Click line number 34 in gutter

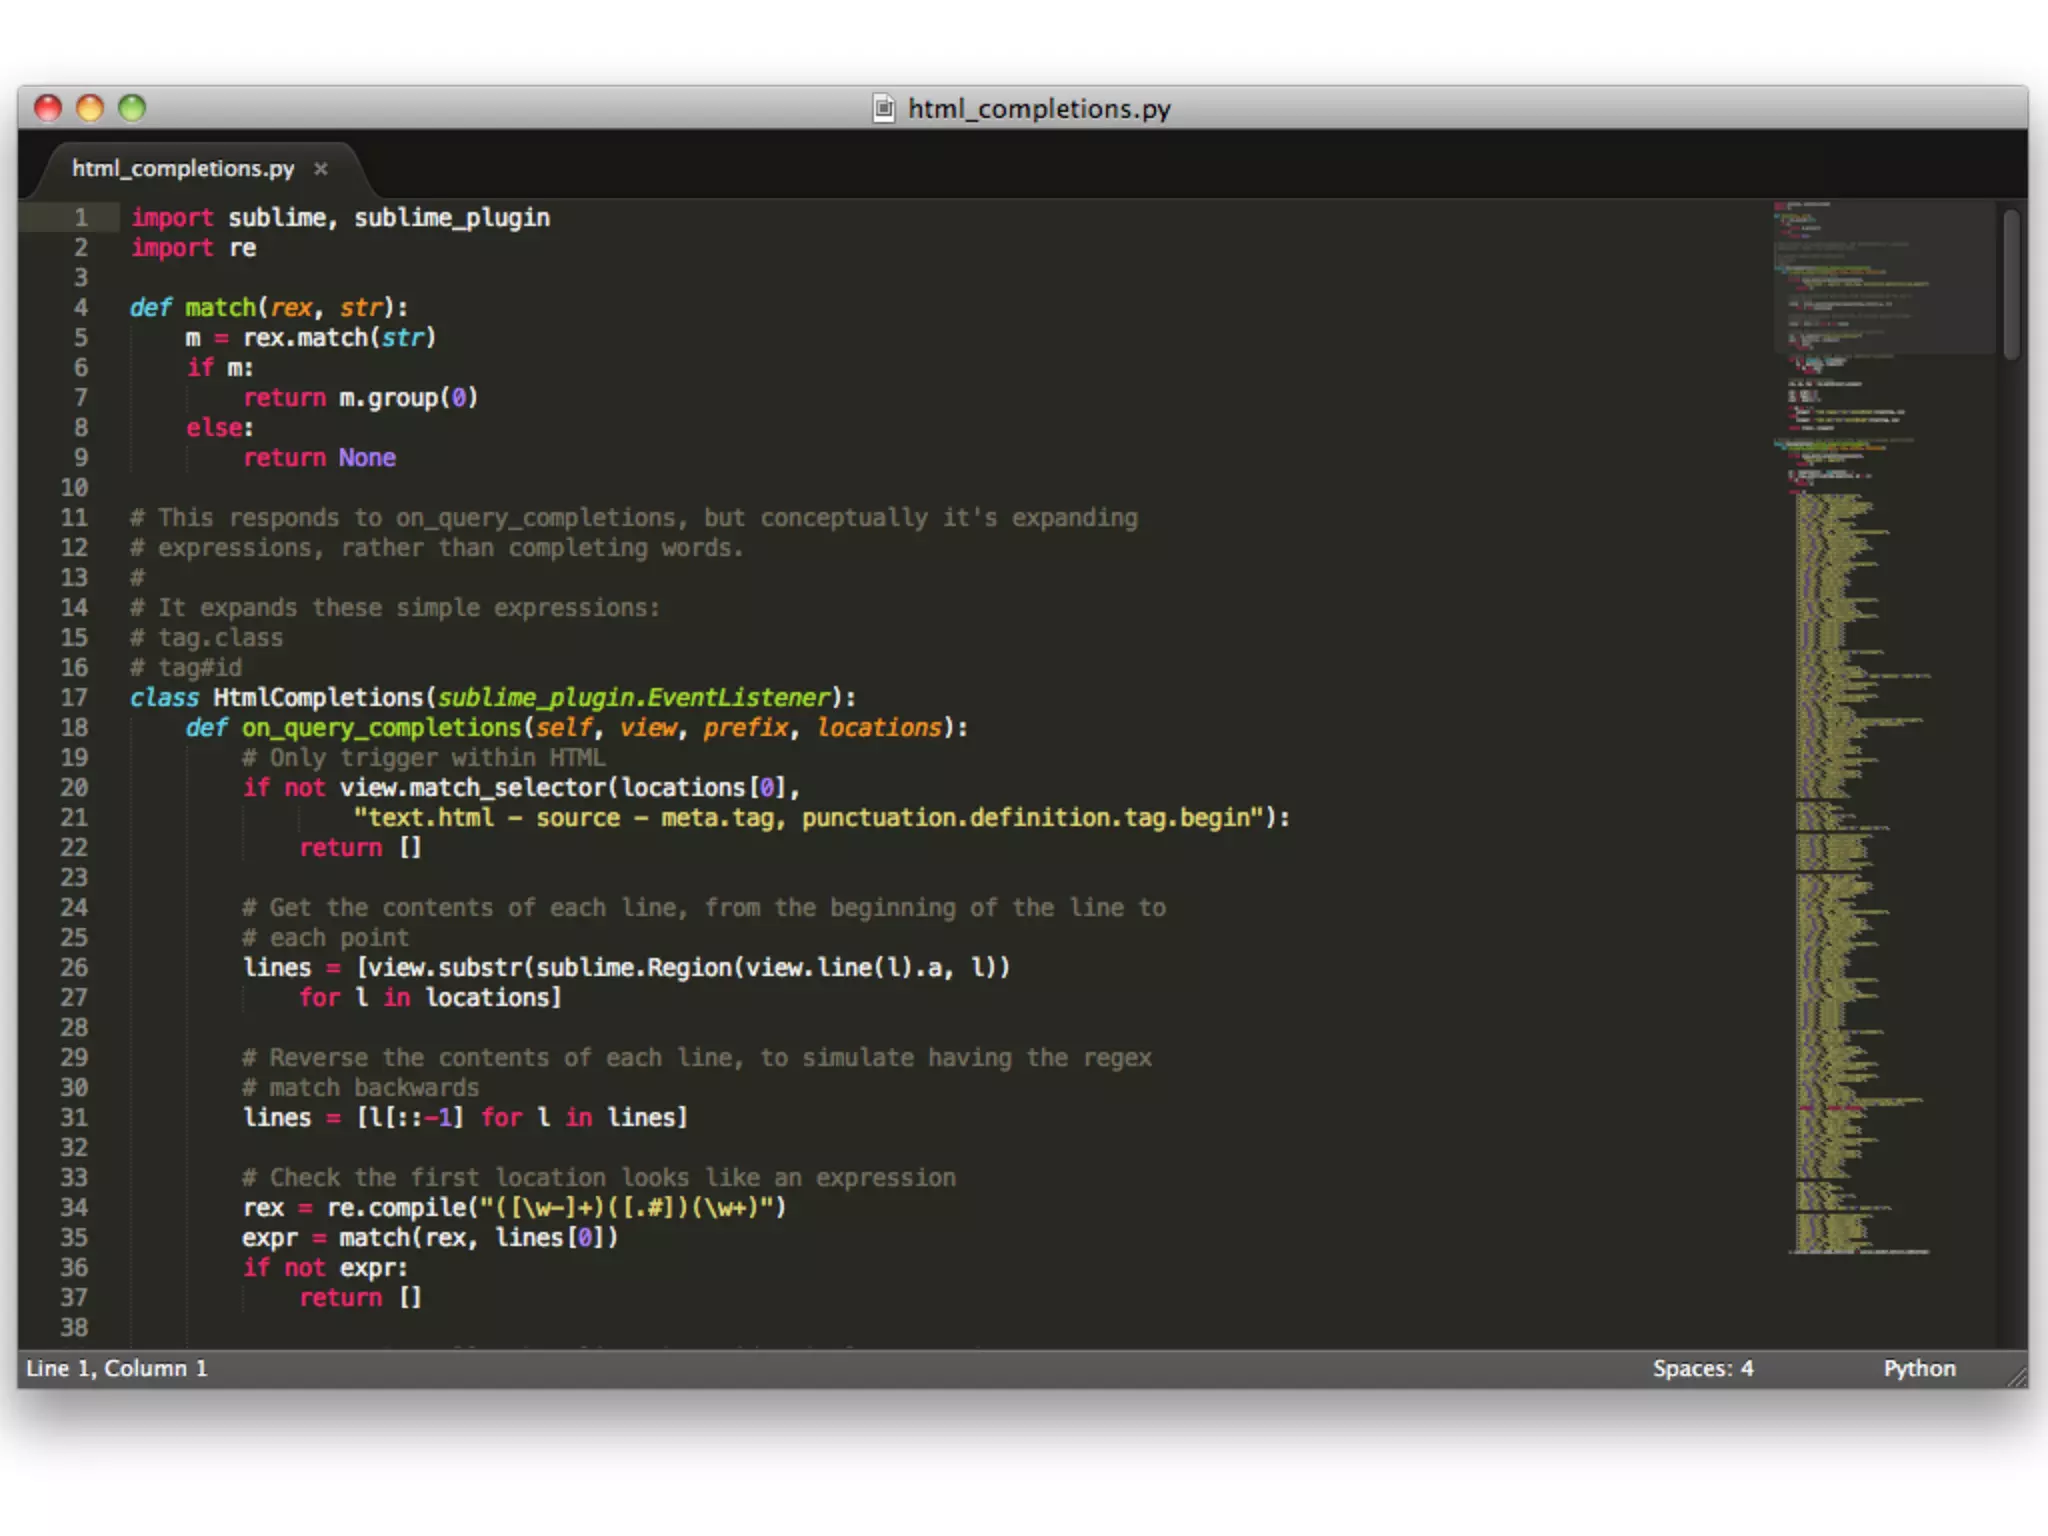(74, 1208)
